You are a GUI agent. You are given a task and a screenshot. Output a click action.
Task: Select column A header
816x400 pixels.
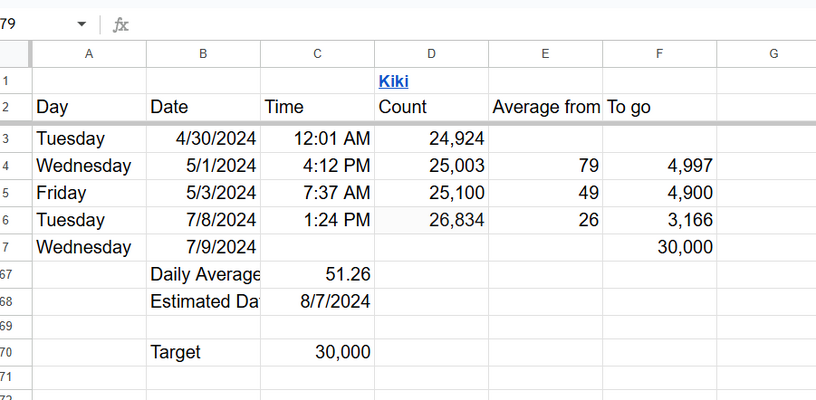tap(89, 54)
